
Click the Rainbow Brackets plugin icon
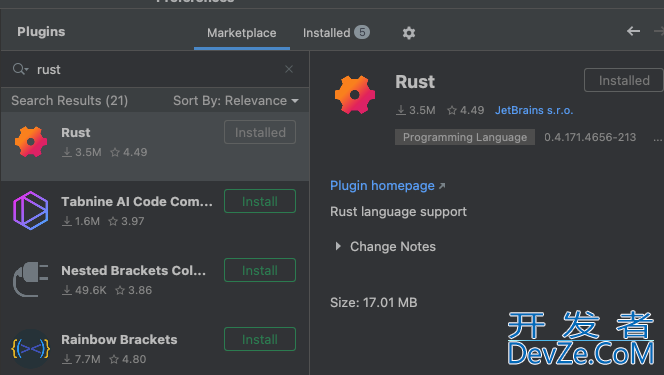click(x=30, y=348)
